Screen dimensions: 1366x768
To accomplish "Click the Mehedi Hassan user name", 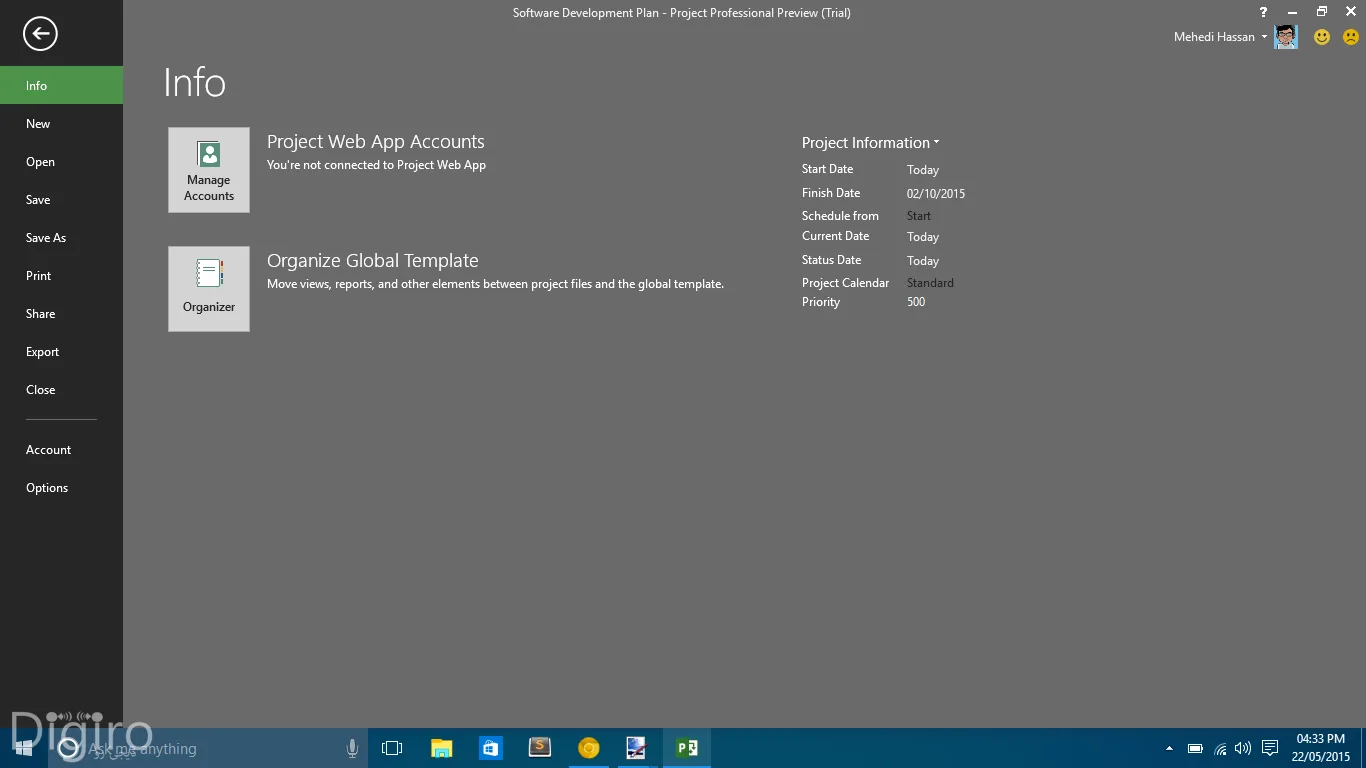I will (x=1214, y=37).
